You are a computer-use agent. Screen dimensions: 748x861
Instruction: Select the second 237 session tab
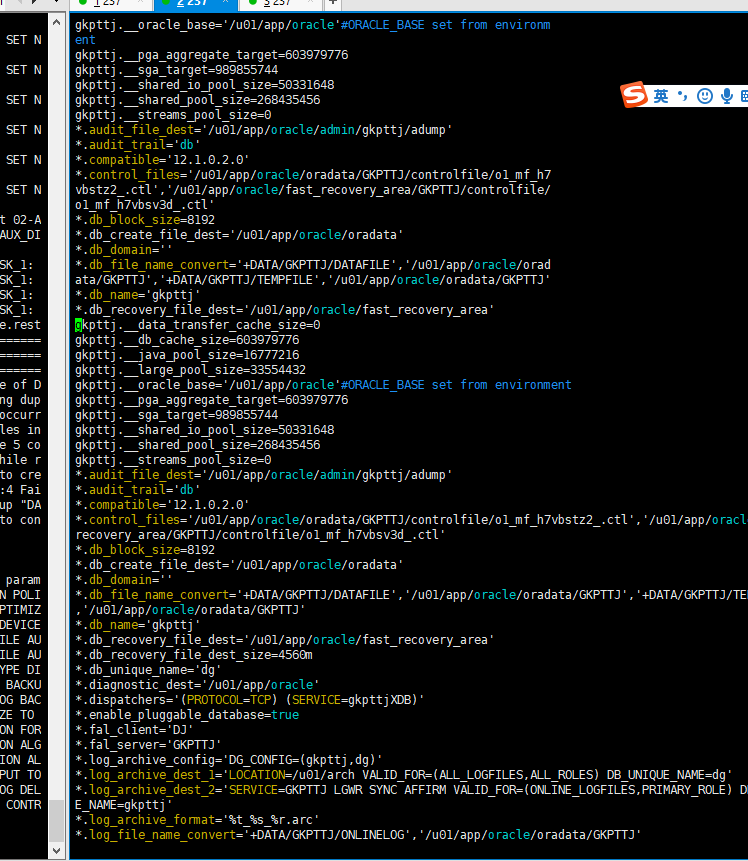[x=191, y=3]
